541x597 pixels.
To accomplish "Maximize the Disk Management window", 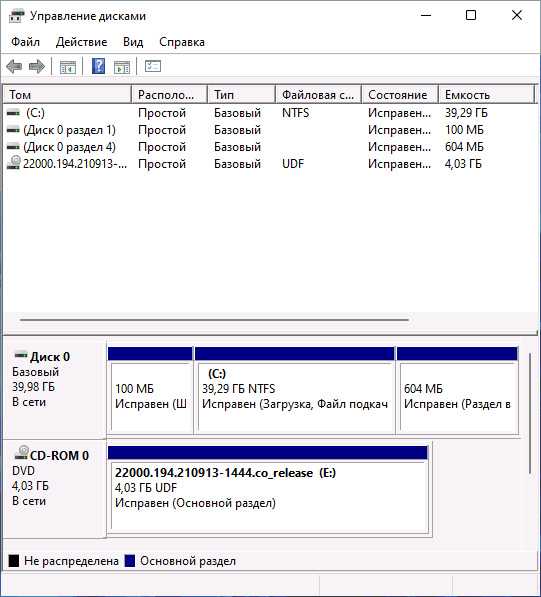I will coord(471,15).
